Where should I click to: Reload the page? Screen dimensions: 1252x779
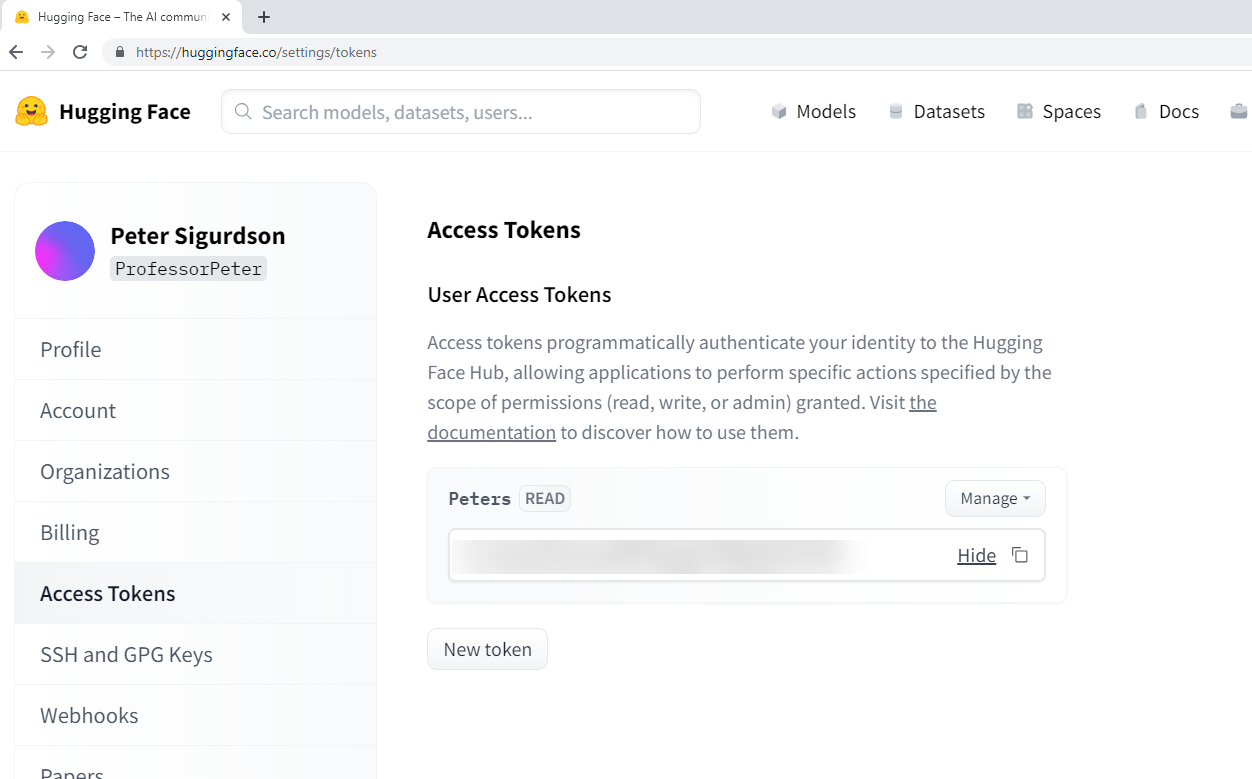tap(80, 52)
